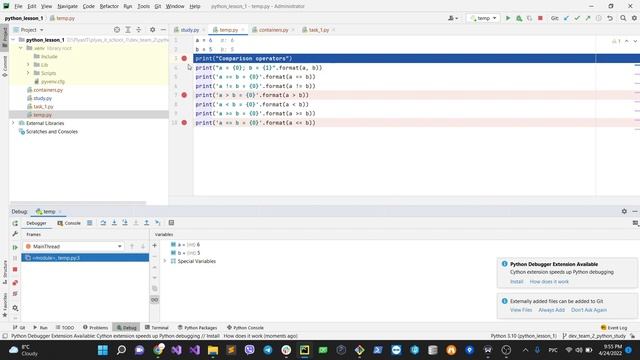Toggle breakpoint on the 'a > b' line

(x=184, y=95)
